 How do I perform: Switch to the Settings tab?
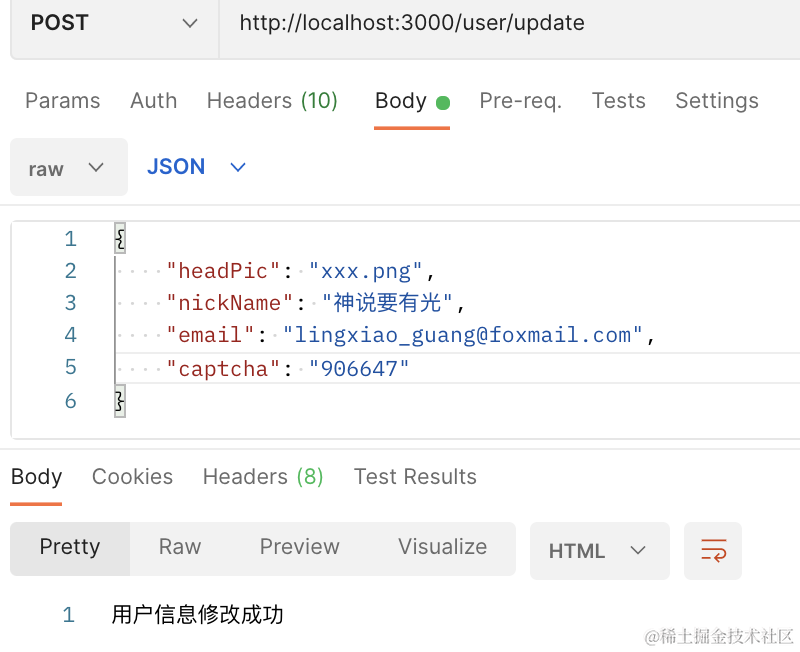click(716, 101)
